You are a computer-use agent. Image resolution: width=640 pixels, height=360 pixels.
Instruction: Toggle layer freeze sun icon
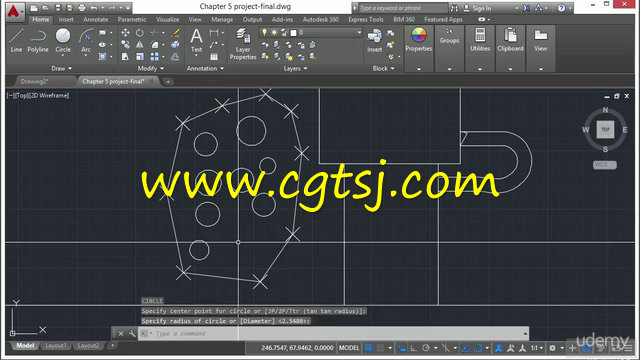coord(274,33)
